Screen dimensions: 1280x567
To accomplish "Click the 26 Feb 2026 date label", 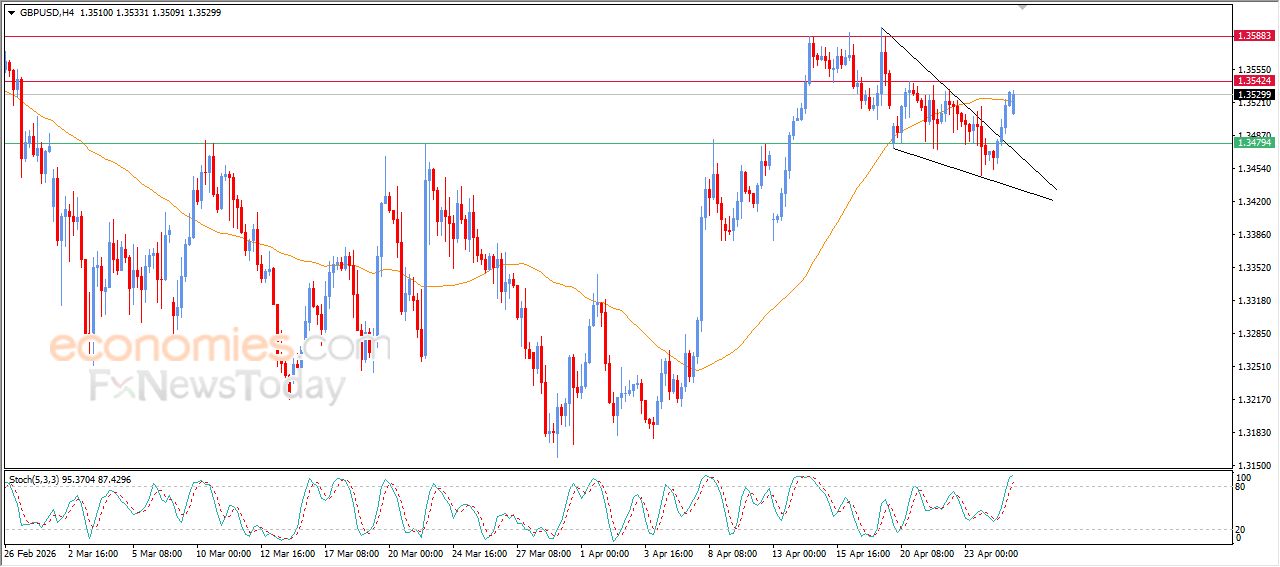I will (x=31, y=553).
